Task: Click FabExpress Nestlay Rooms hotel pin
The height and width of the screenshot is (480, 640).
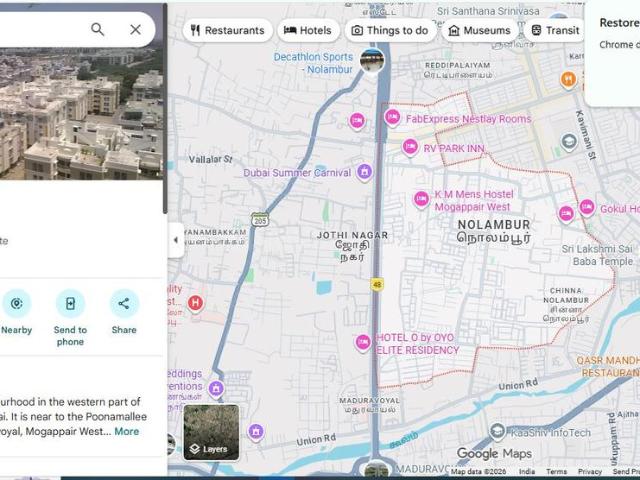Action: tap(392, 118)
